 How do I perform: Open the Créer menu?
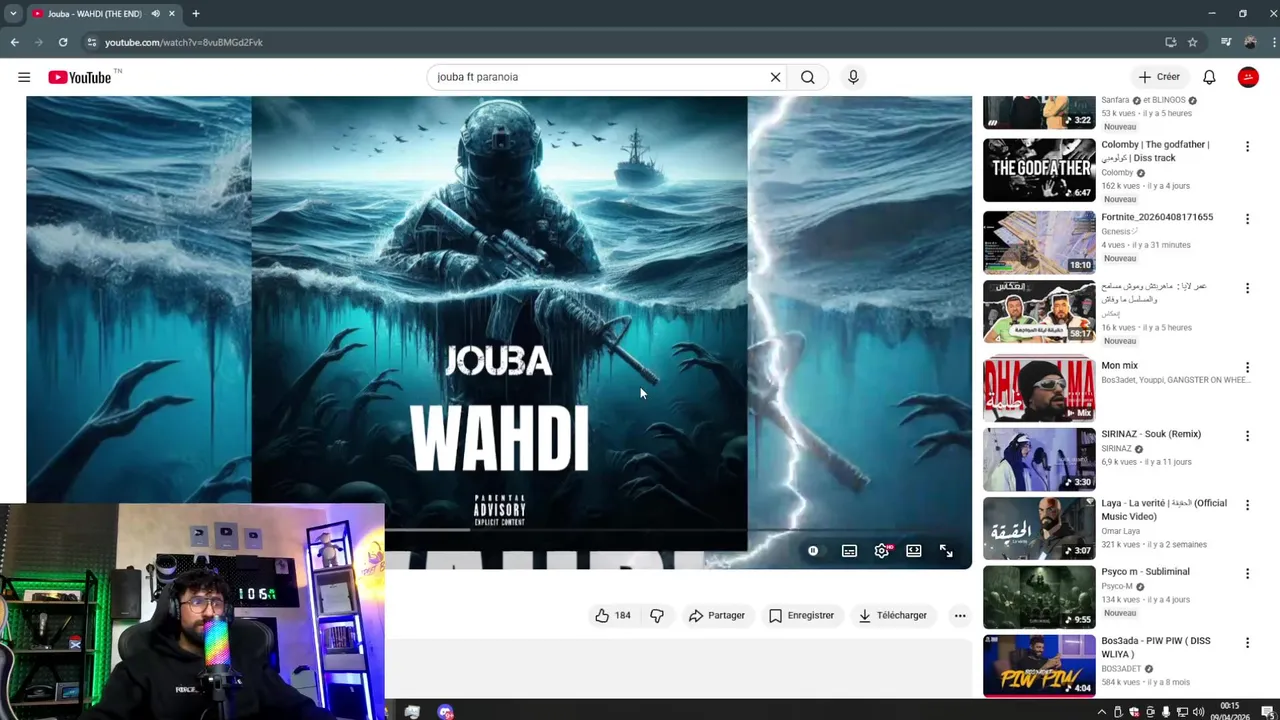click(x=1159, y=77)
